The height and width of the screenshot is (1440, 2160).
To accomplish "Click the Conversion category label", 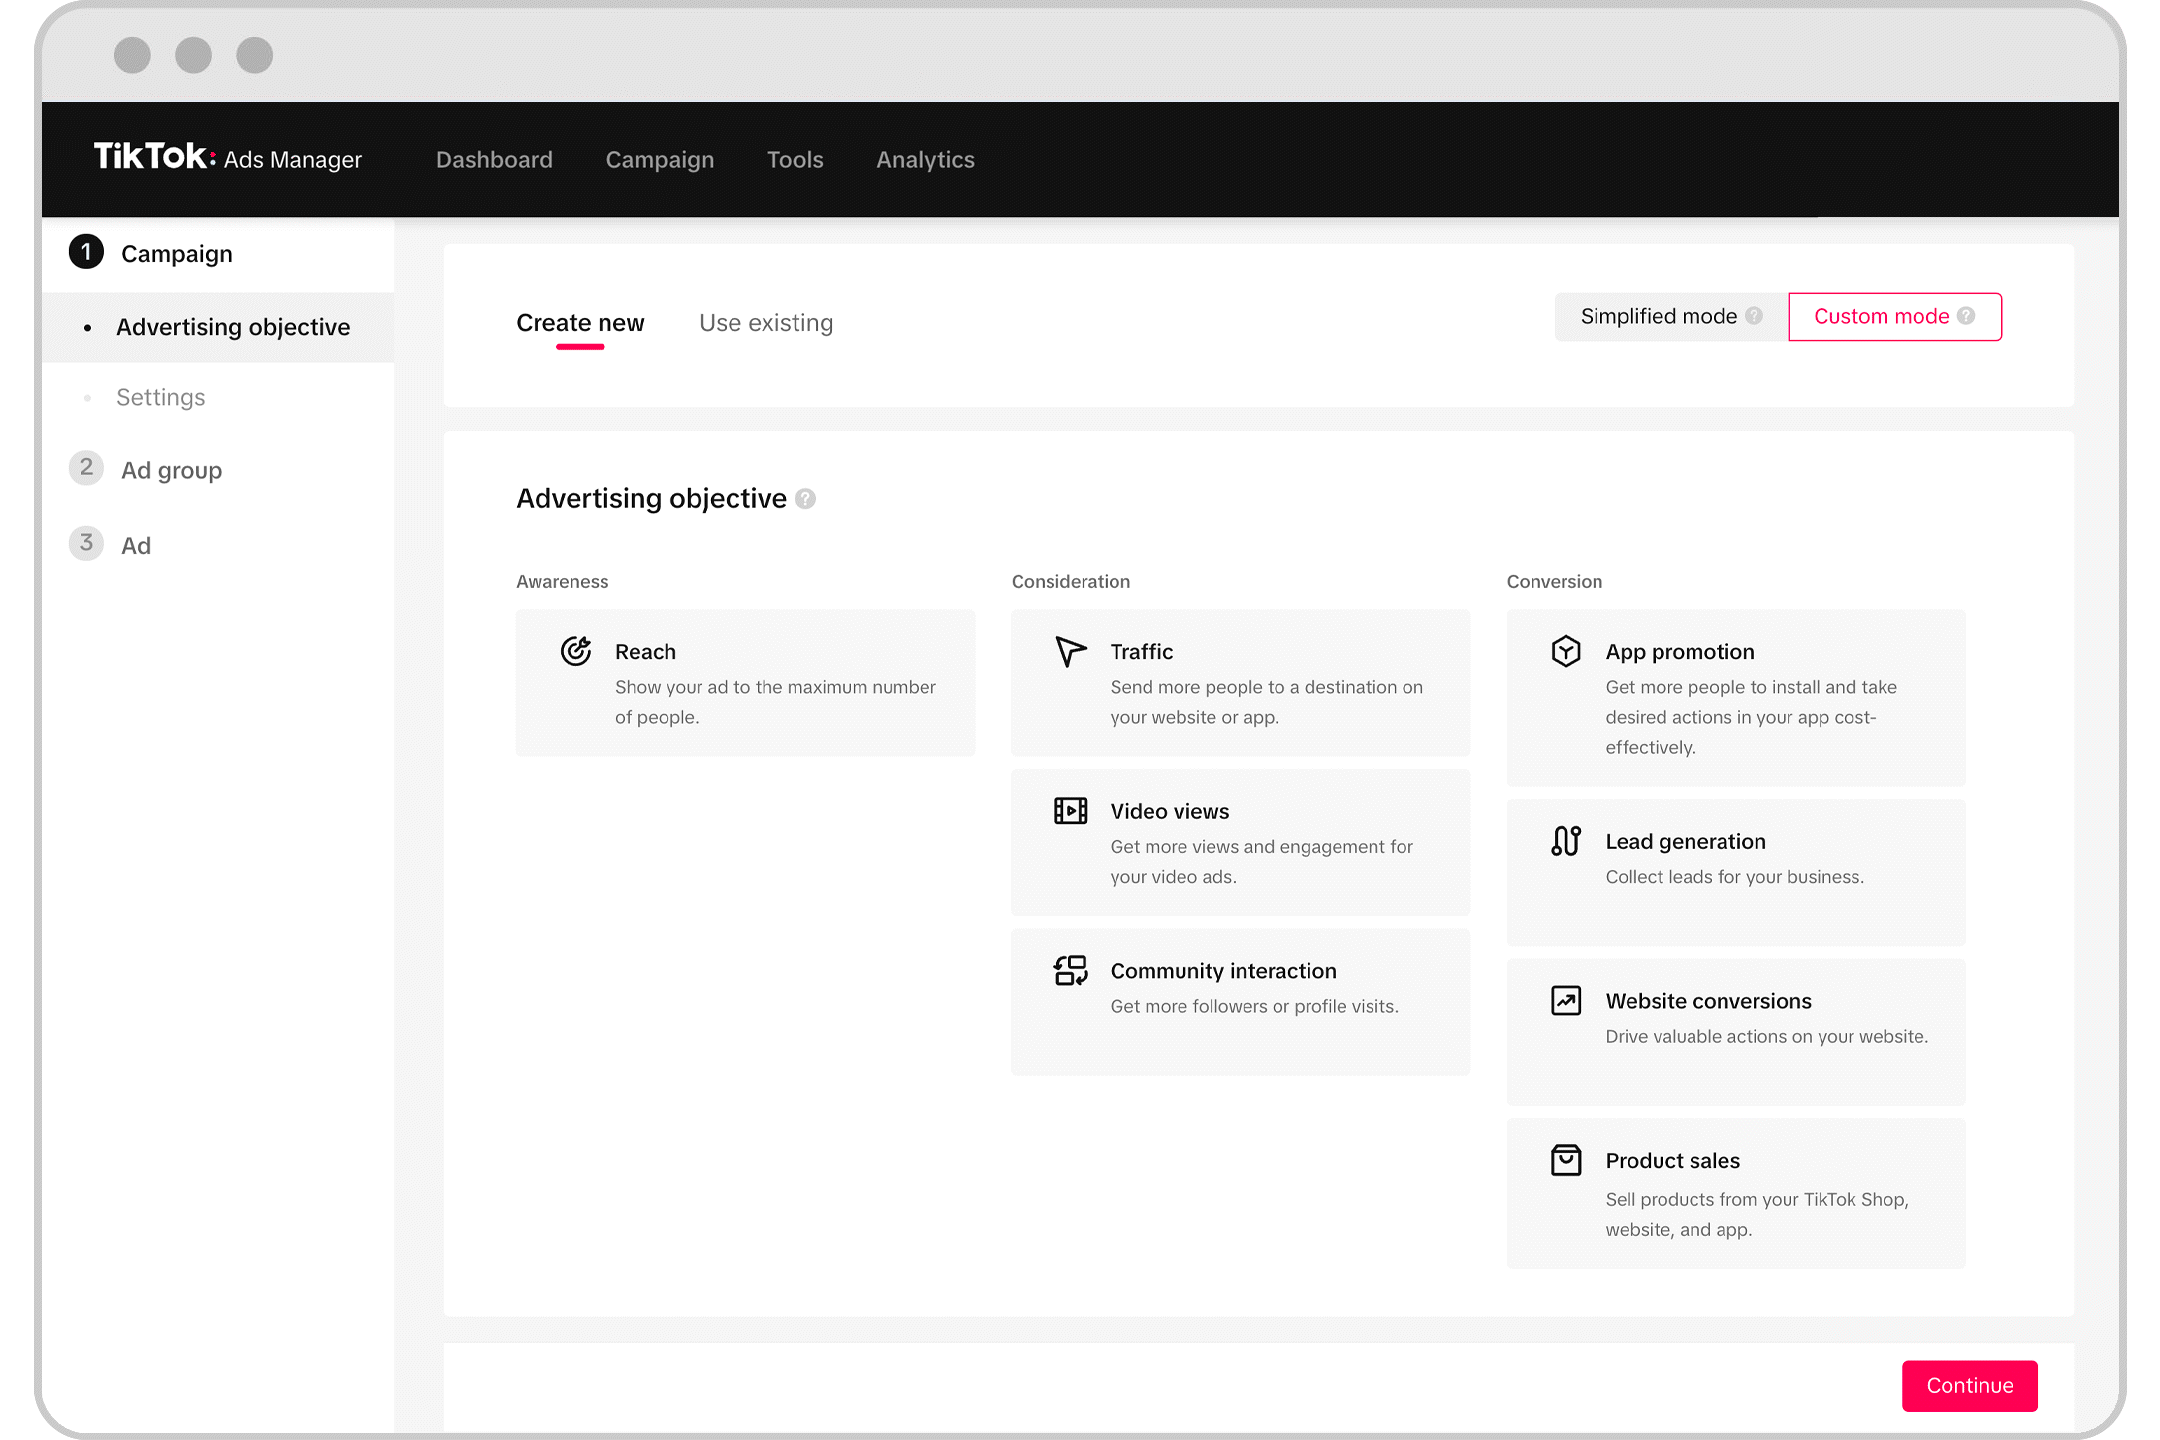I will [x=1554, y=582].
